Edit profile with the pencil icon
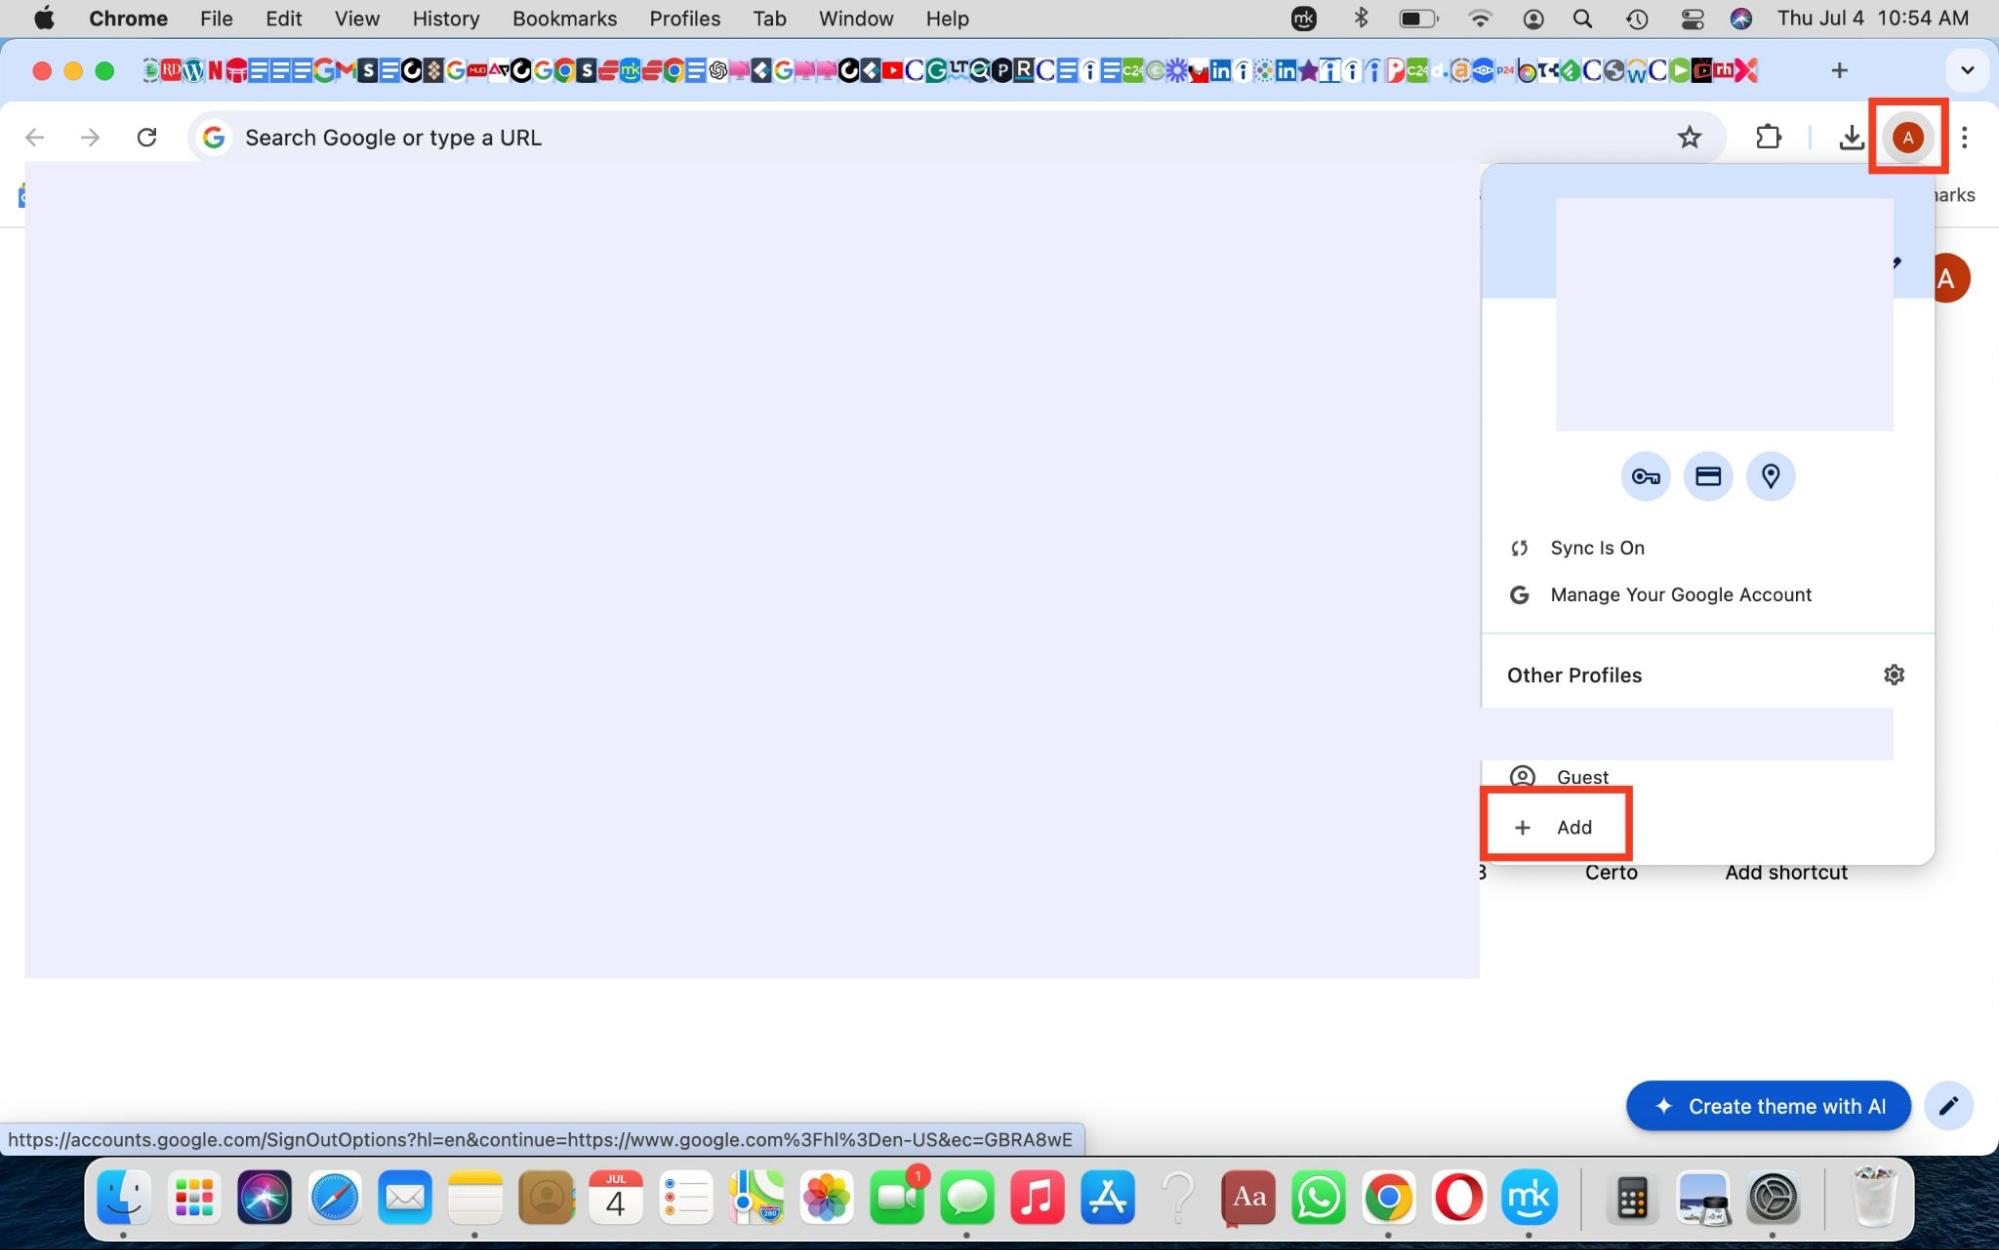 (1949, 1105)
